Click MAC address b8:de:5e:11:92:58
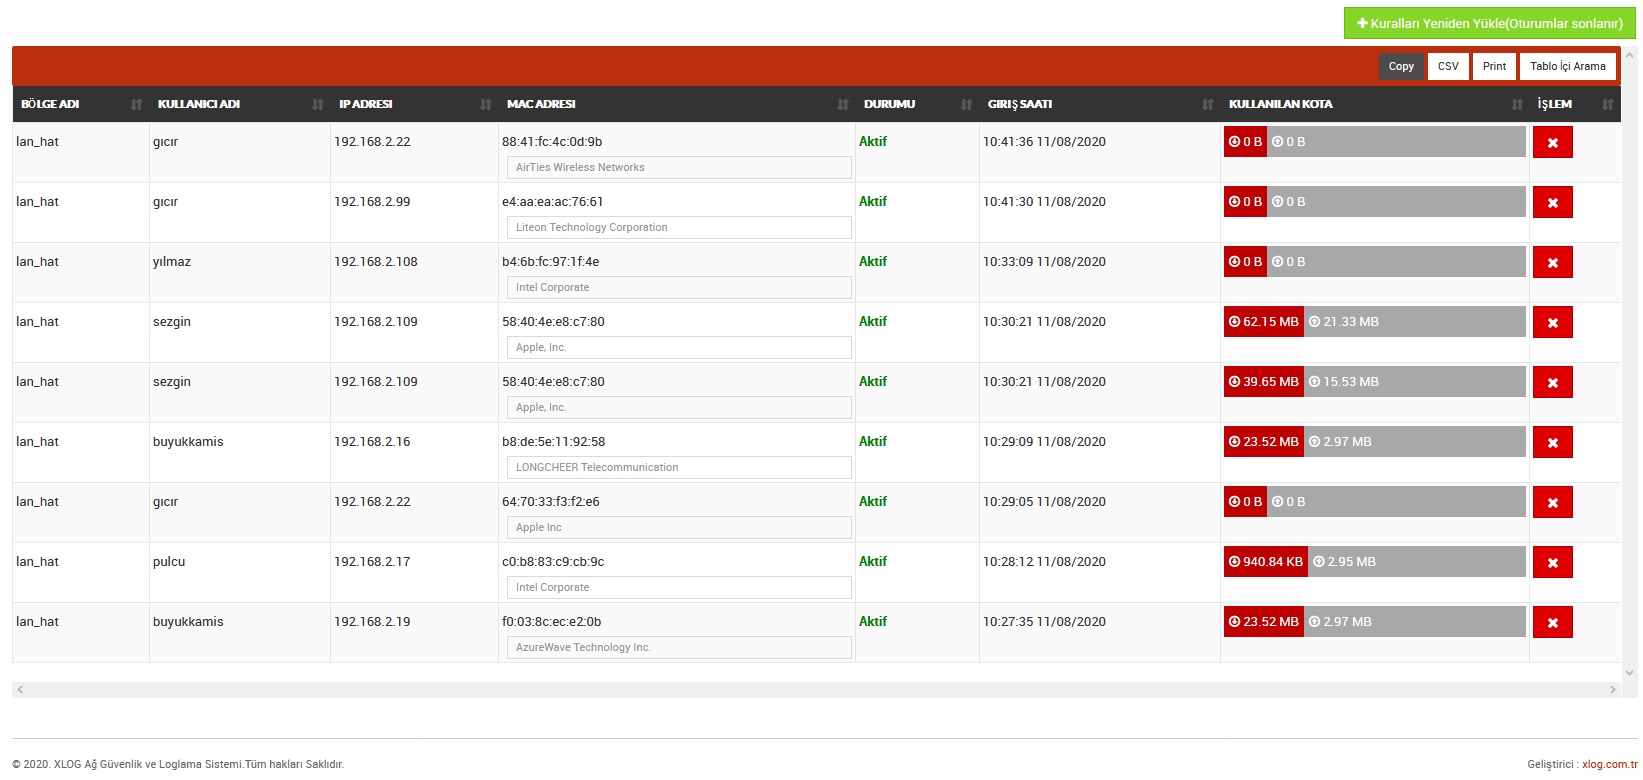The image size is (1643, 780). (x=553, y=442)
